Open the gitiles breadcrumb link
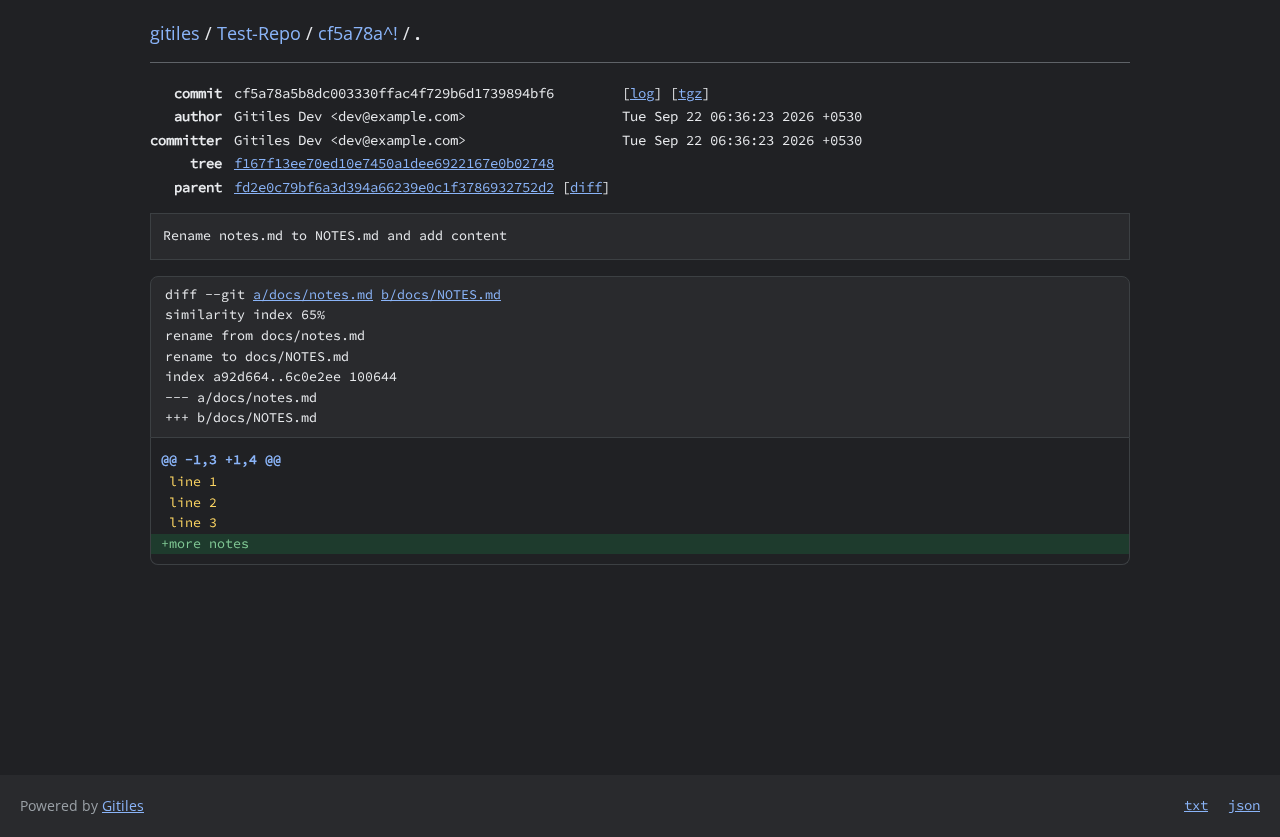Image resolution: width=1280 pixels, height=837 pixels. (175, 33)
